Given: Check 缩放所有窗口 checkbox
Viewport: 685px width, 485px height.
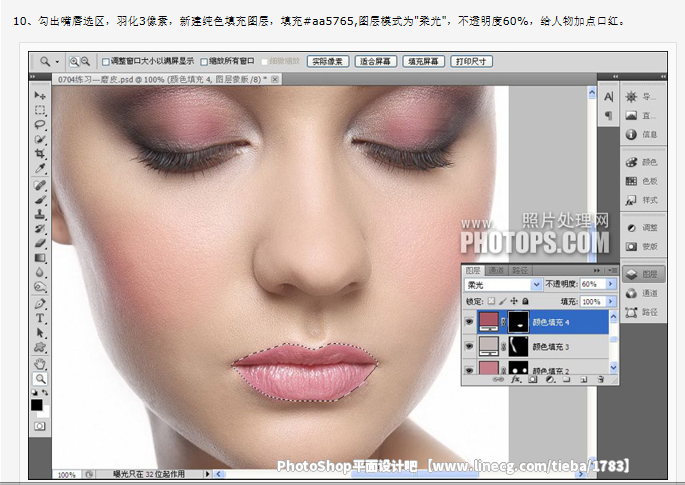Looking at the screenshot, I should (204, 62).
